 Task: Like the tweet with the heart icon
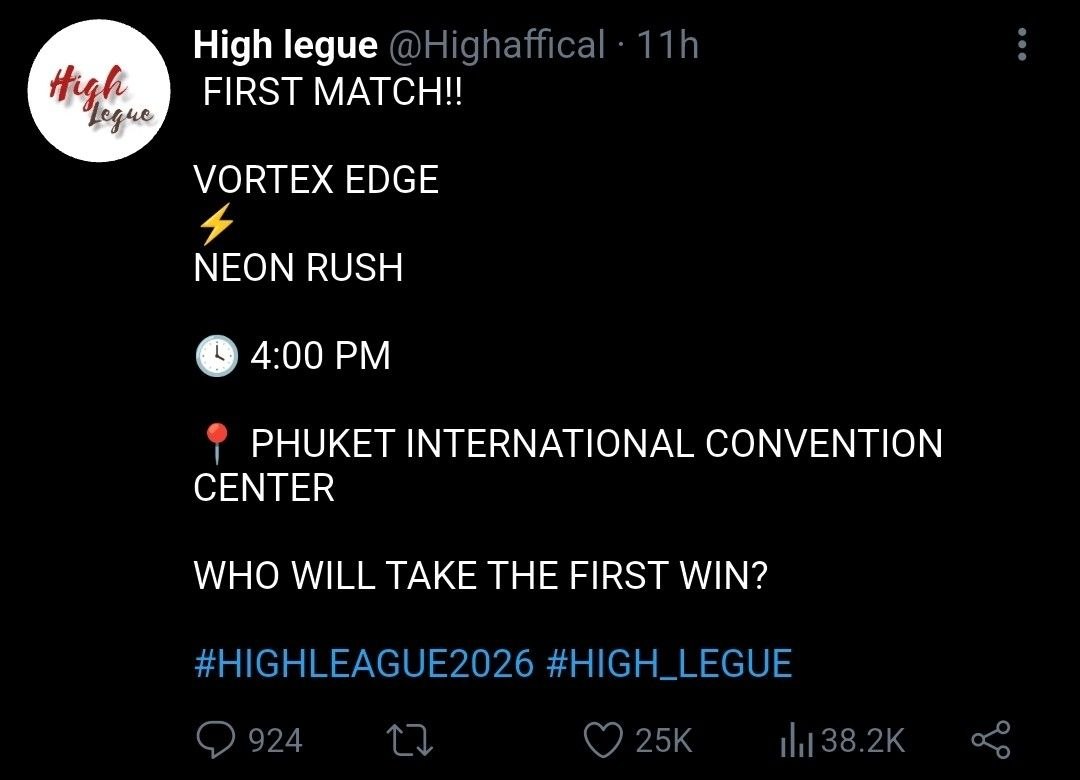pyautogui.click(x=603, y=740)
